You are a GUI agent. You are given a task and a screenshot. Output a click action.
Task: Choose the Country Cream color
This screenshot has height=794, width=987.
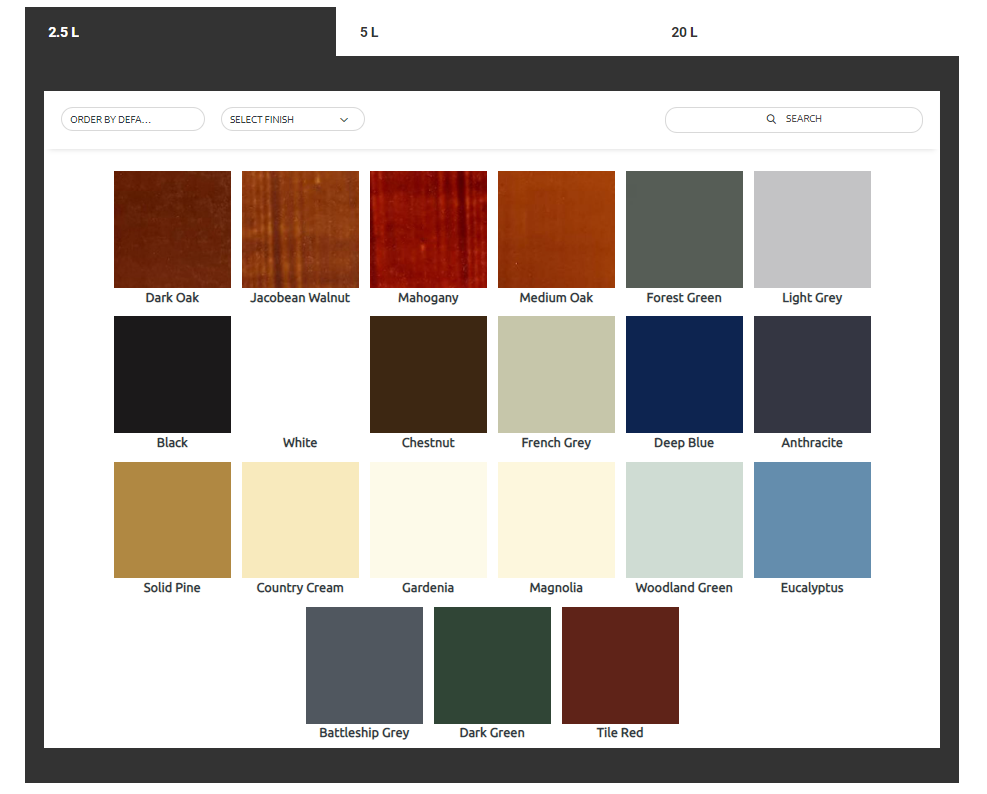tap(300, 519)
